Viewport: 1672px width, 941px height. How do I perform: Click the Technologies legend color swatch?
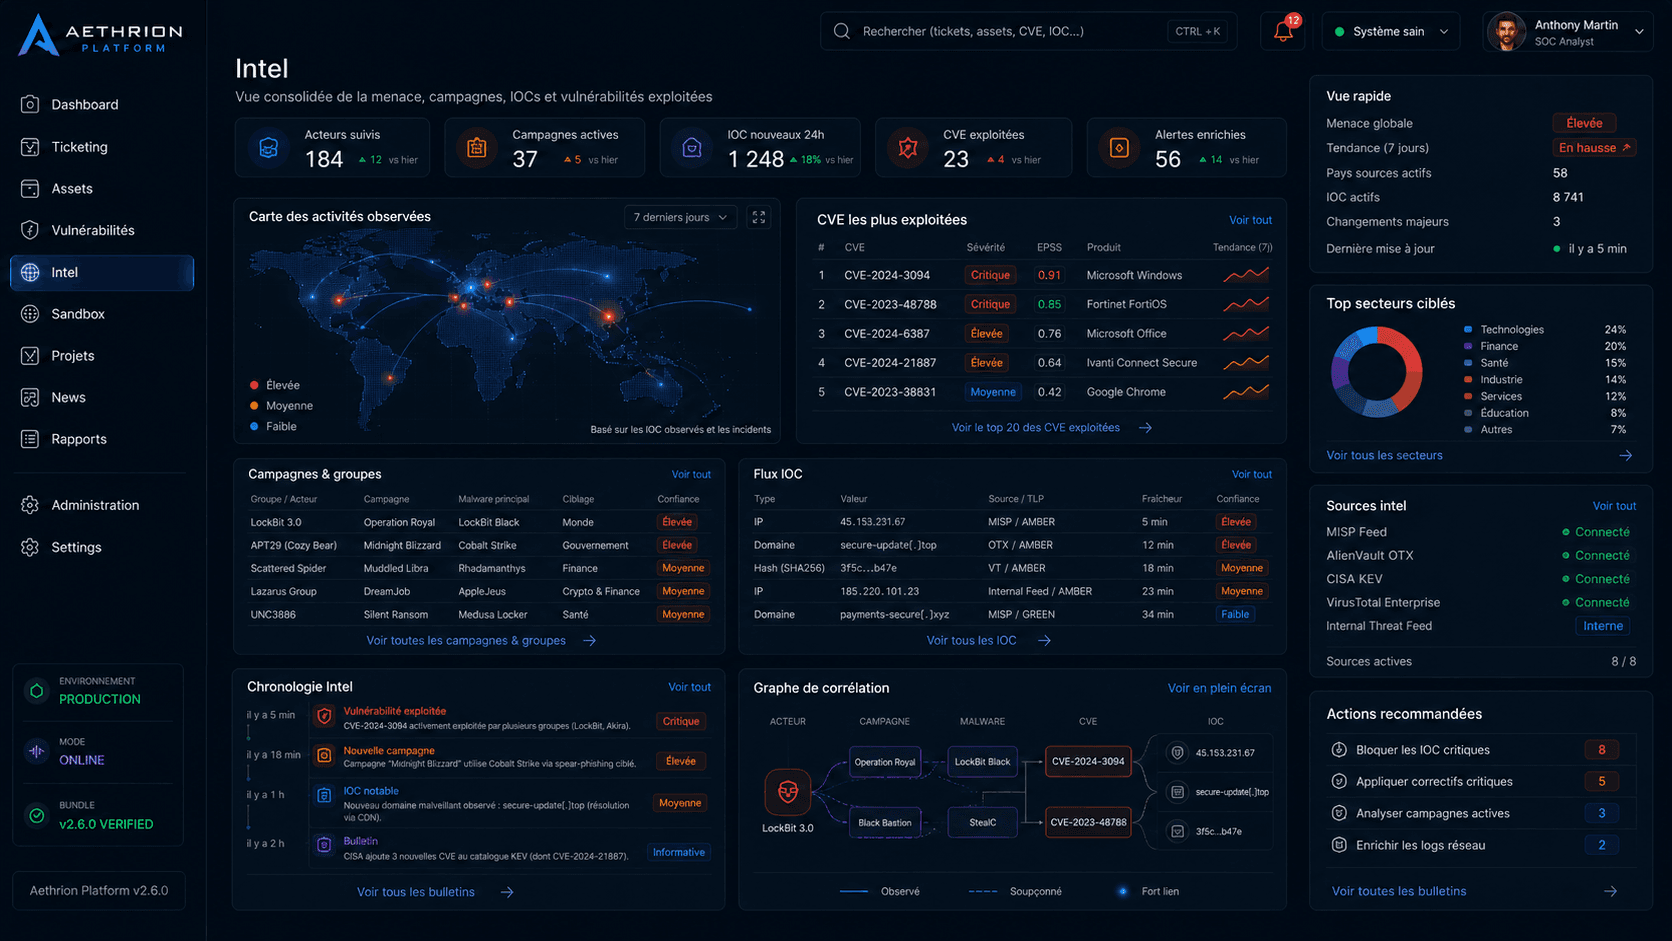pyautogui.click(x=1467, y=330)
